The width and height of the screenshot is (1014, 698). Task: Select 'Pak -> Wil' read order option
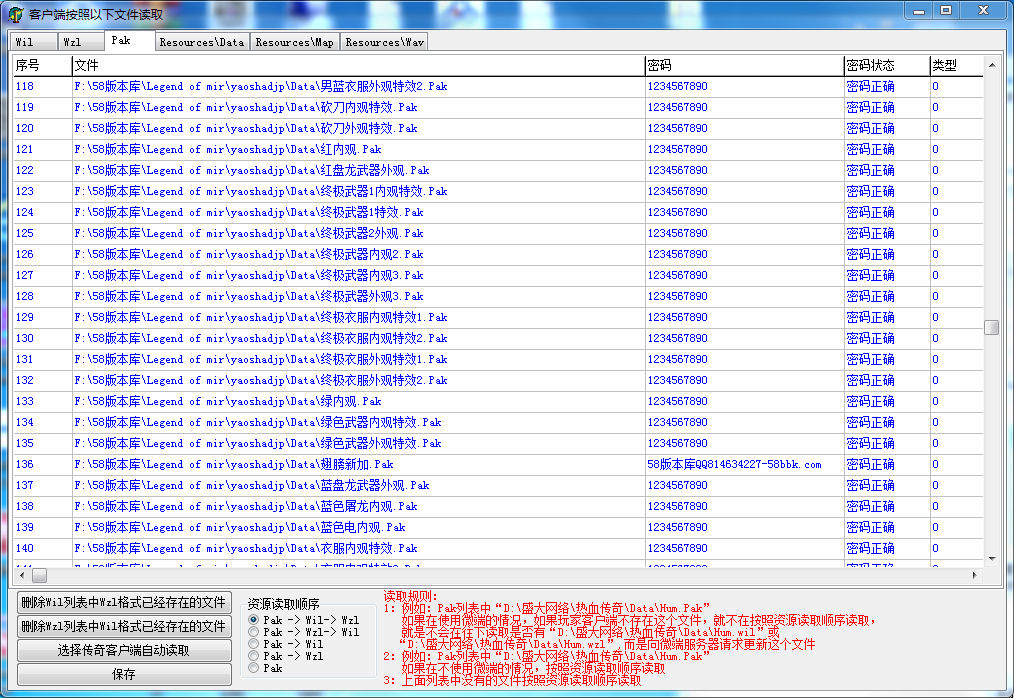click(254, 645)
